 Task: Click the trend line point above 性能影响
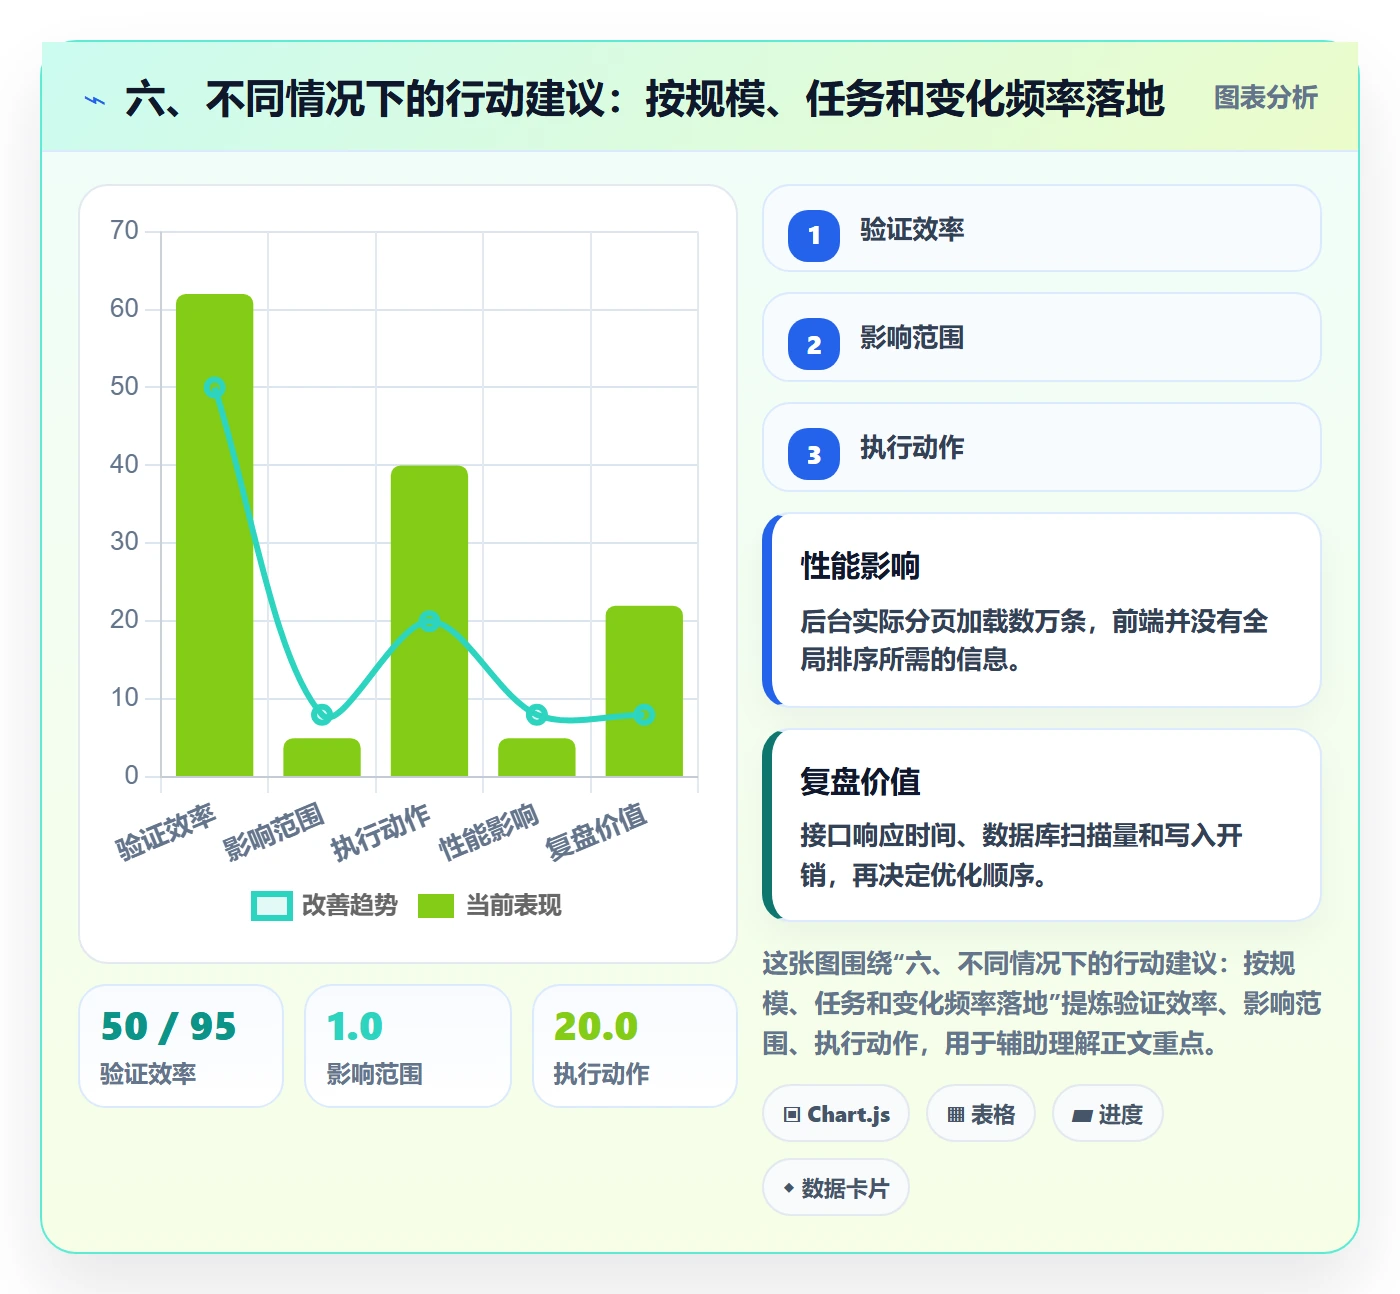click(x=537, y=714)
